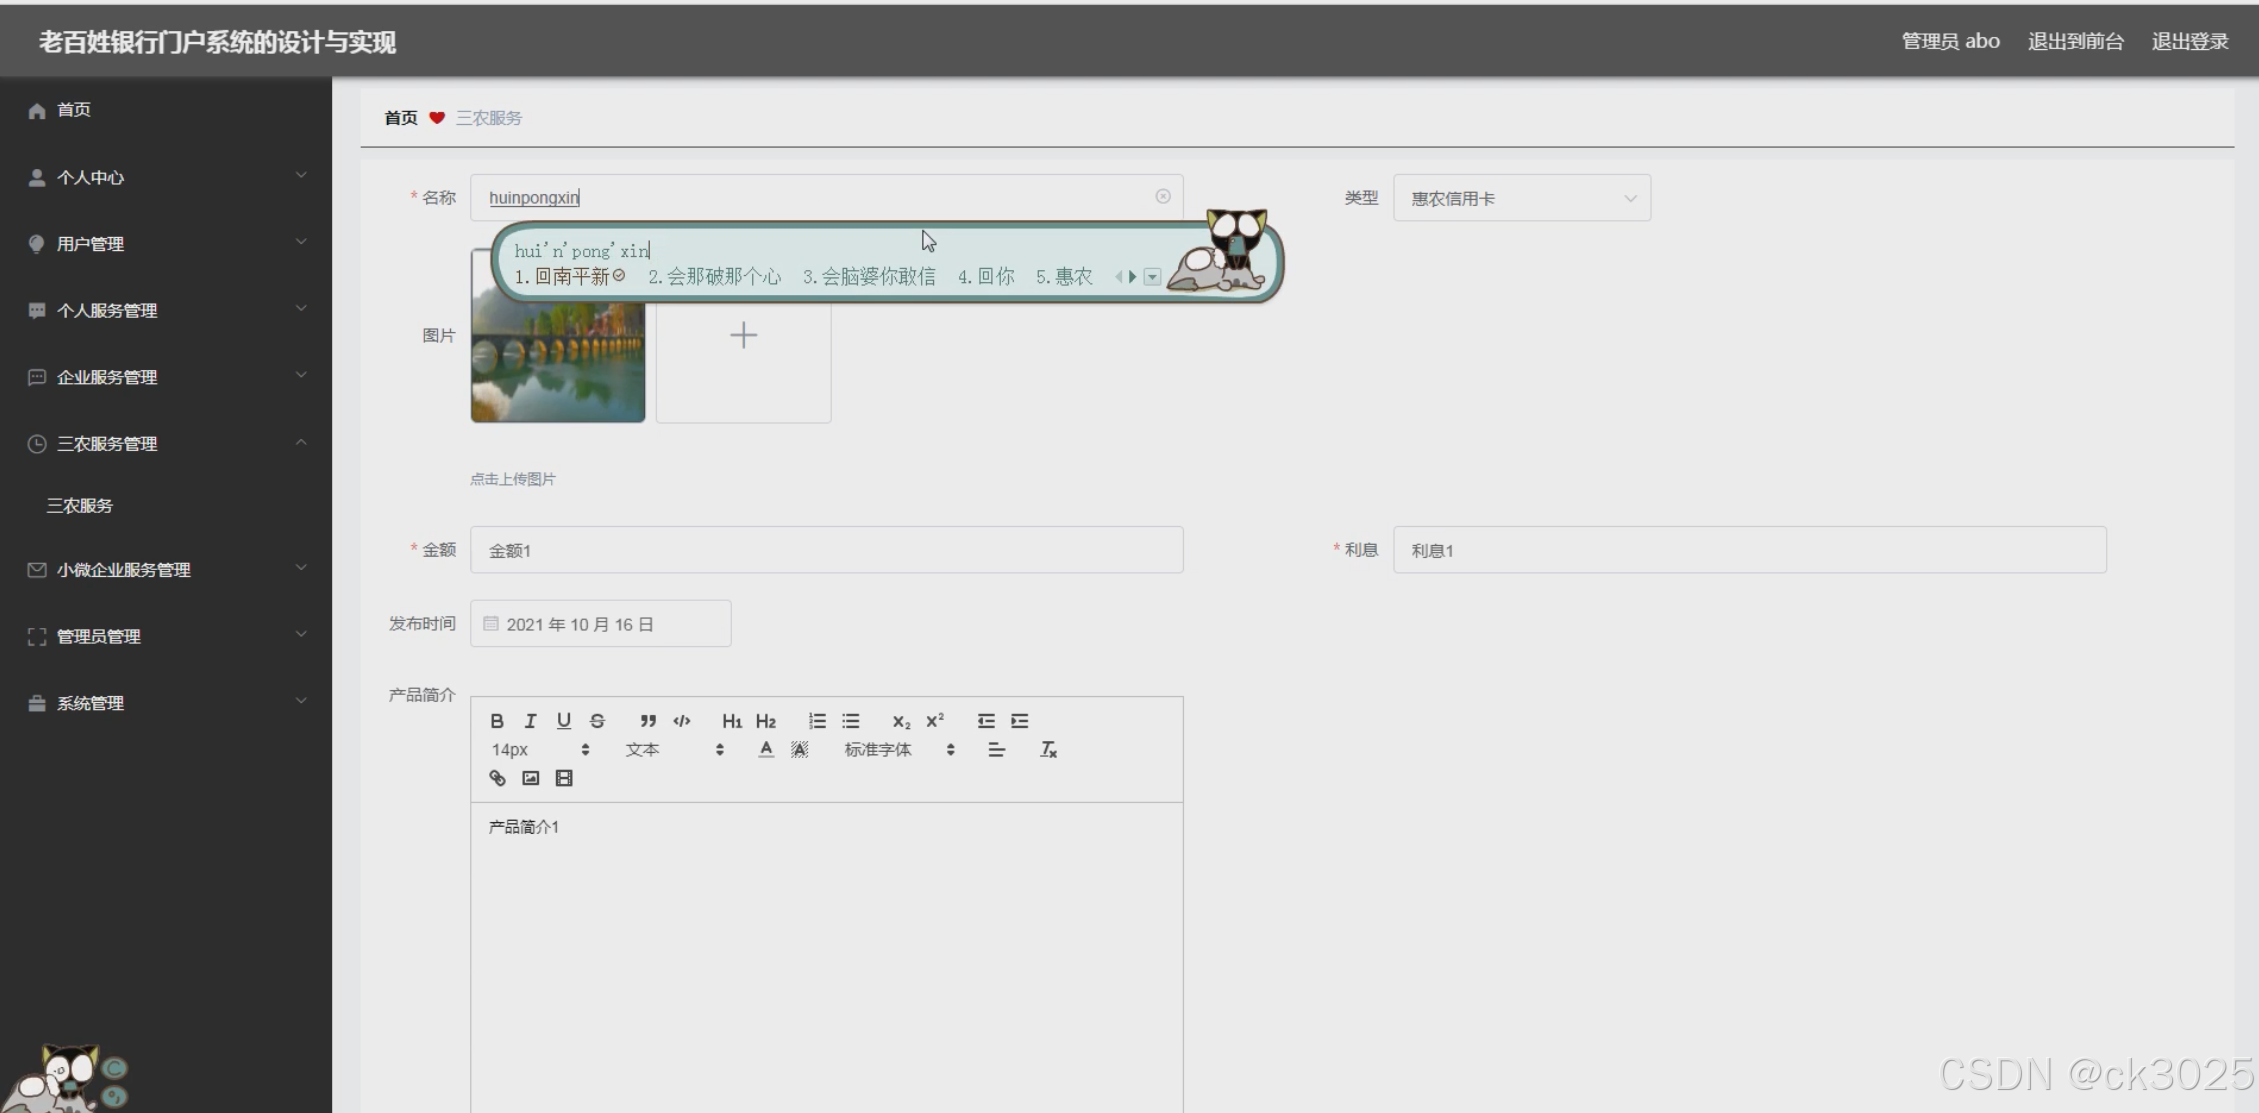Open the text color picker
The width and height of the screenshot is (2259, 1113).
coord(766,750)
